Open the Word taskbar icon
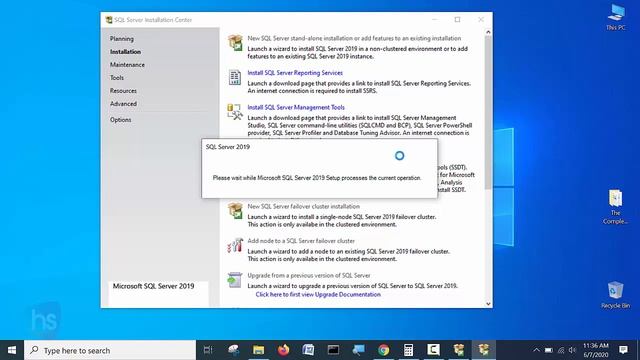 308,350
